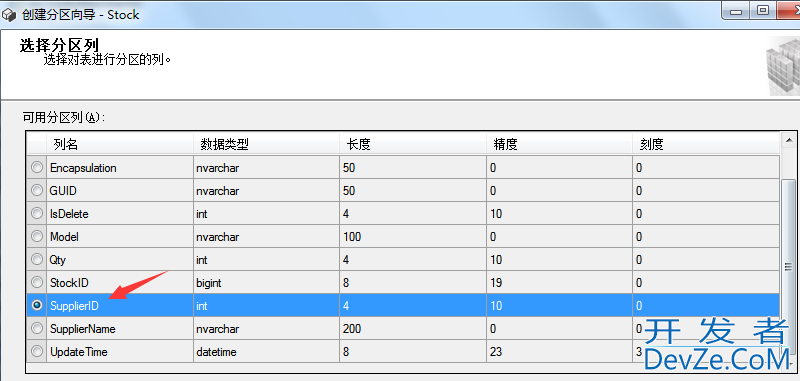Image resolution: width=800 pixels, height=381 pixels.
Task: Click nvarchar type in SupplierName row
Action: pyautogui.click(x=266, y=328)
